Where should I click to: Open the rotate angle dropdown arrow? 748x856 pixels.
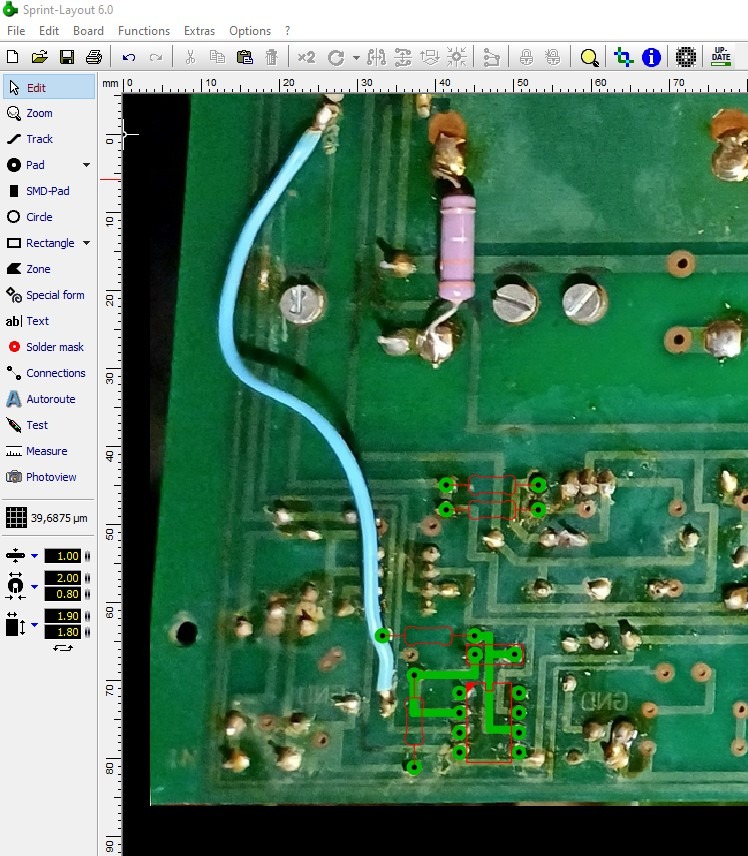(x=356, y=57)
